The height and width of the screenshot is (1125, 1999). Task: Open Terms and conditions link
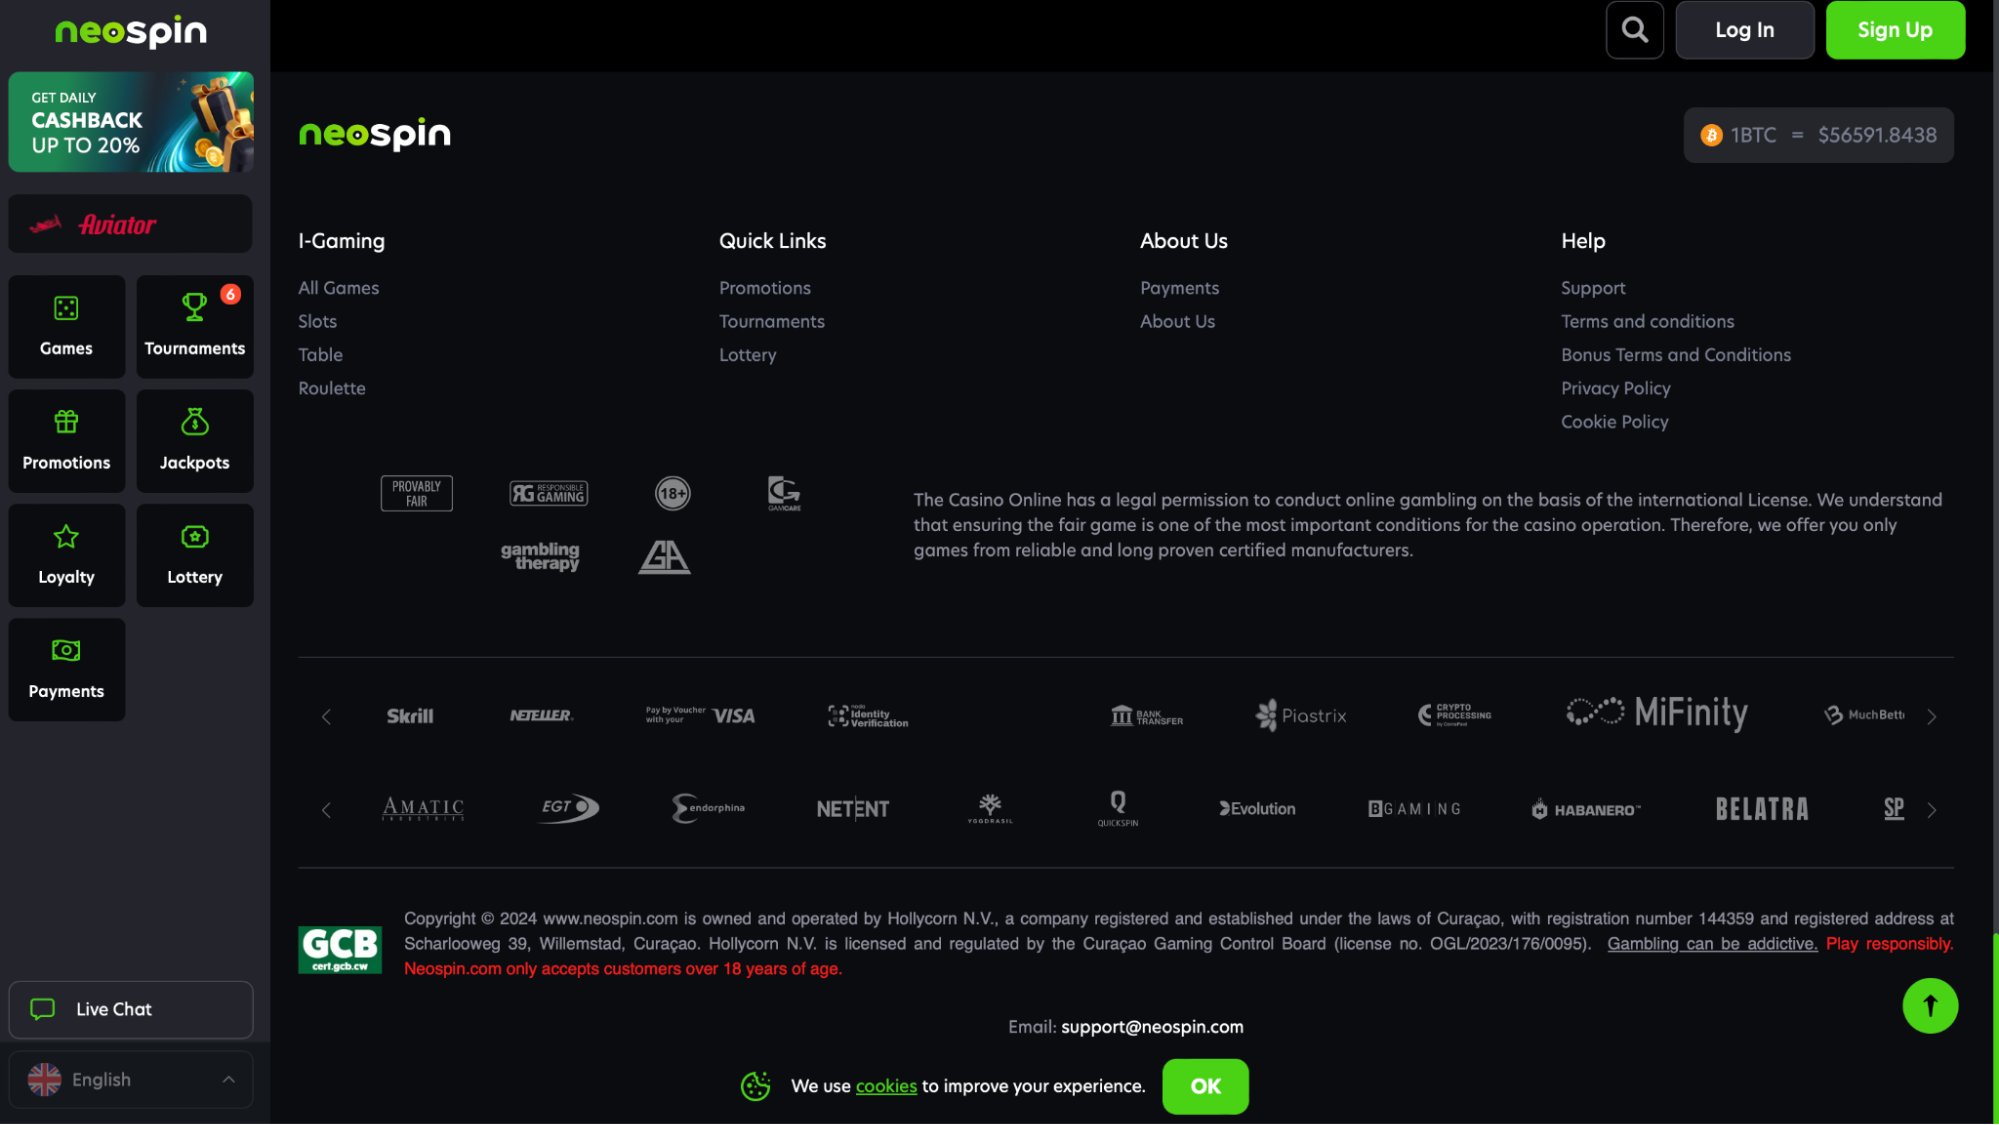tap(1647, 321)
